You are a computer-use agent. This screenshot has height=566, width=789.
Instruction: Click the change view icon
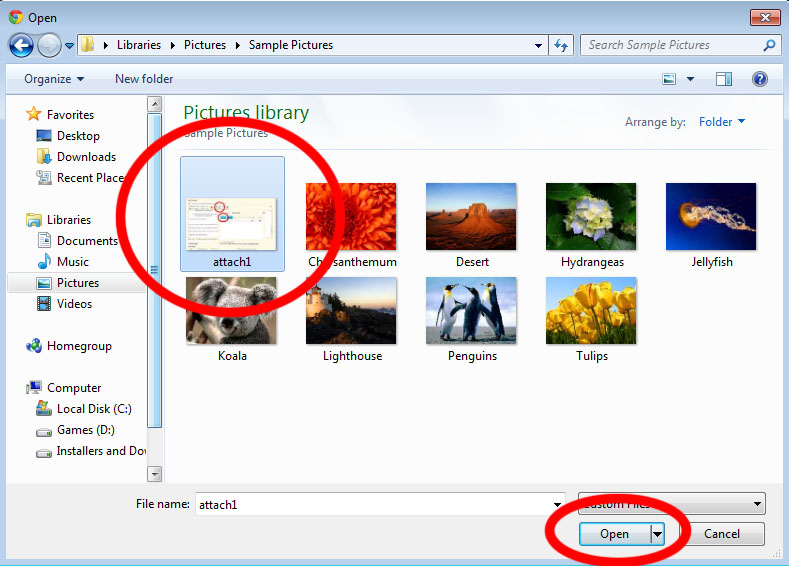(669, 79)
